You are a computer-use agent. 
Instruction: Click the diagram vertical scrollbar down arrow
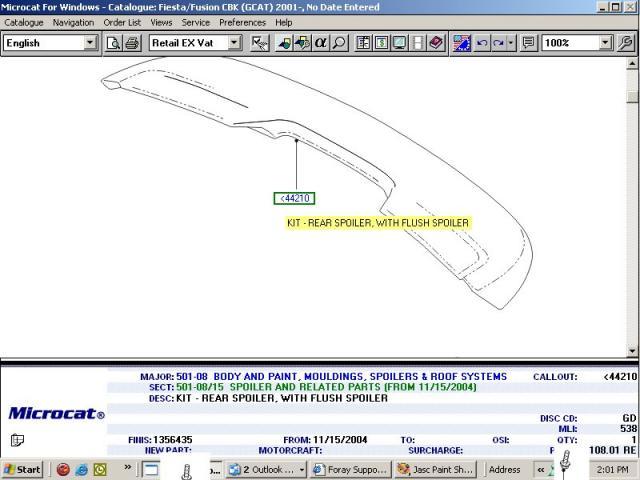632,350
